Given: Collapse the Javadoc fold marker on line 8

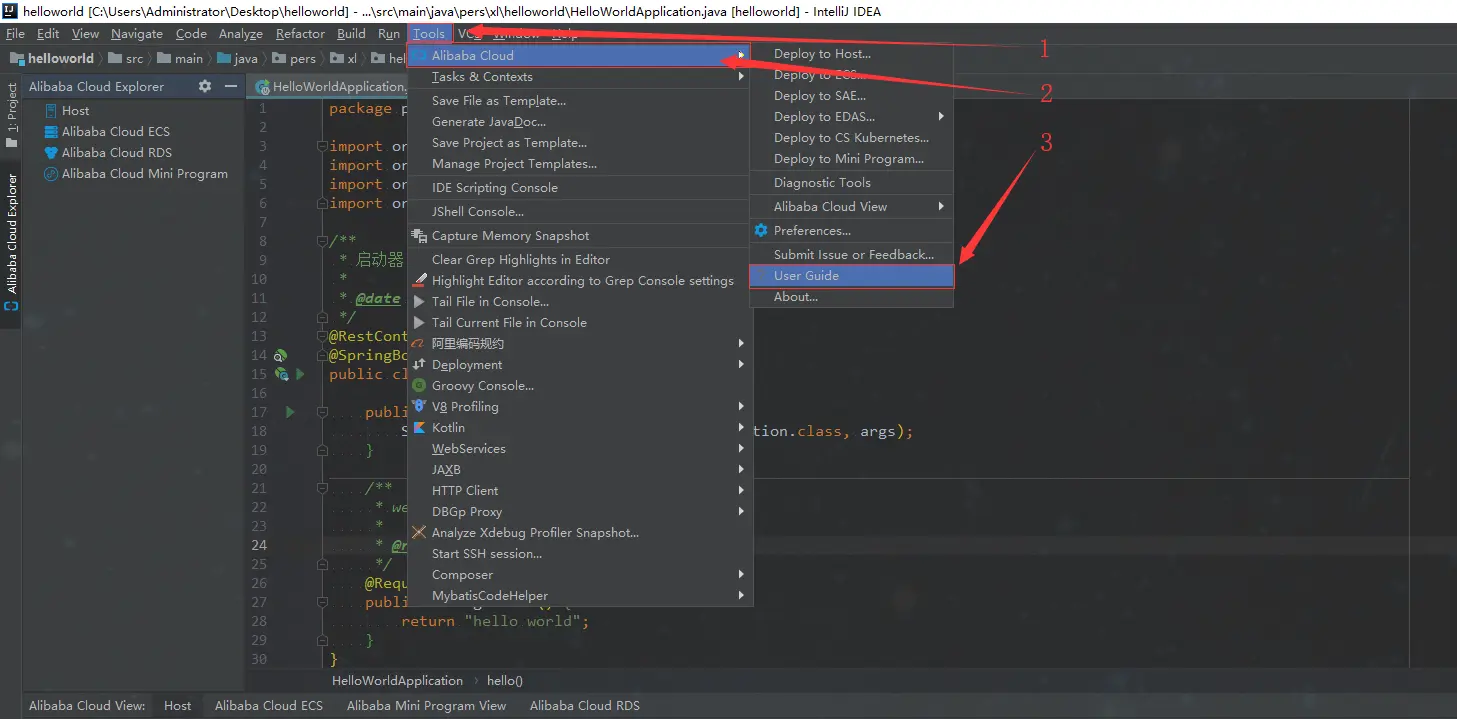Looking at the screenshot, I should click(322, 241).
